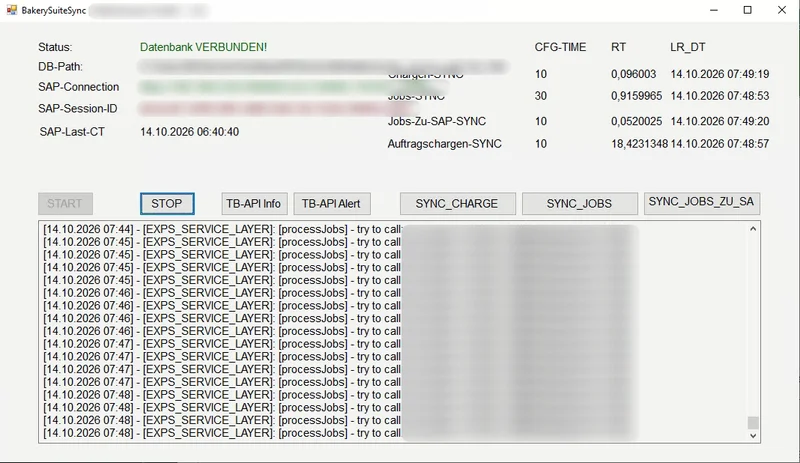Viewport: 800px width, 463px height.
Task: Click the disabled START button
Action: pos(65,204)
